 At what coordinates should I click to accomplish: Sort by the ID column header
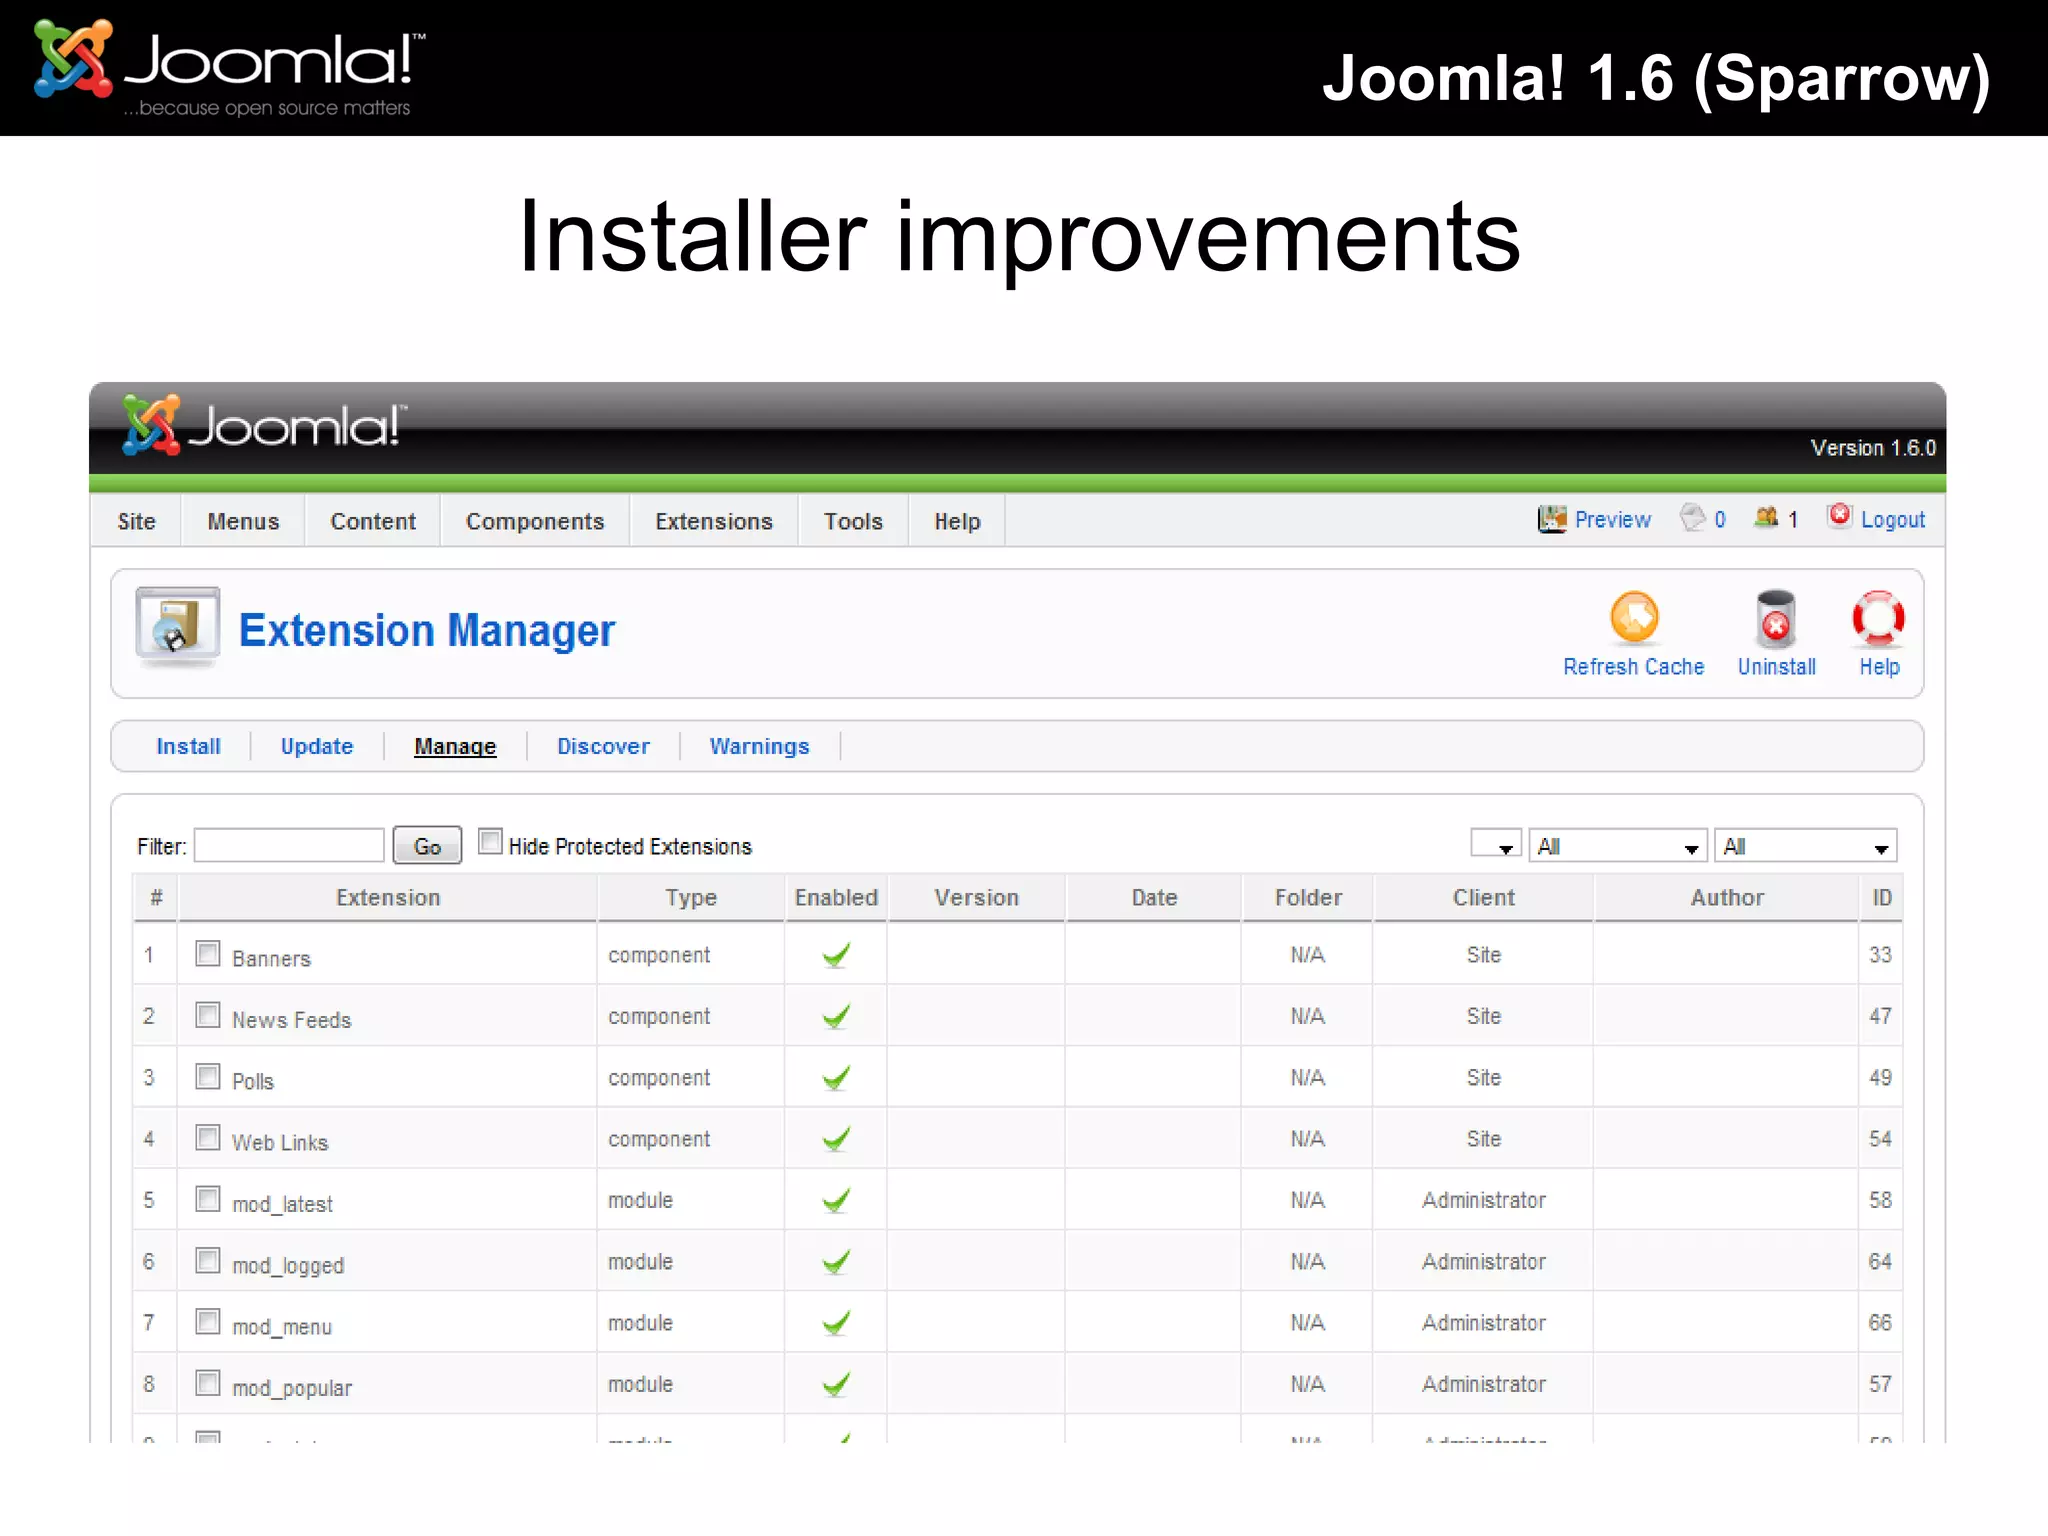[1881, 897]
